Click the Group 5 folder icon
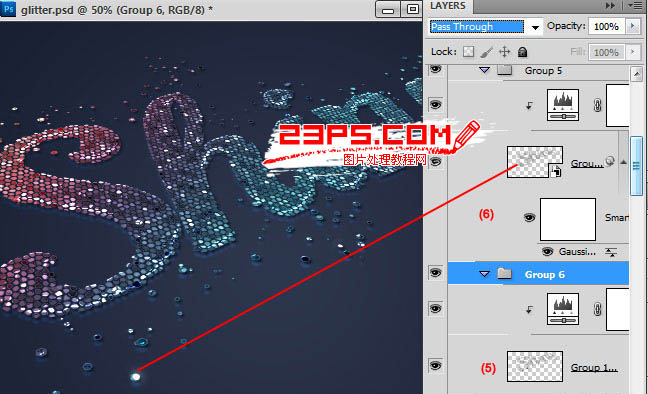 (505, 70)
